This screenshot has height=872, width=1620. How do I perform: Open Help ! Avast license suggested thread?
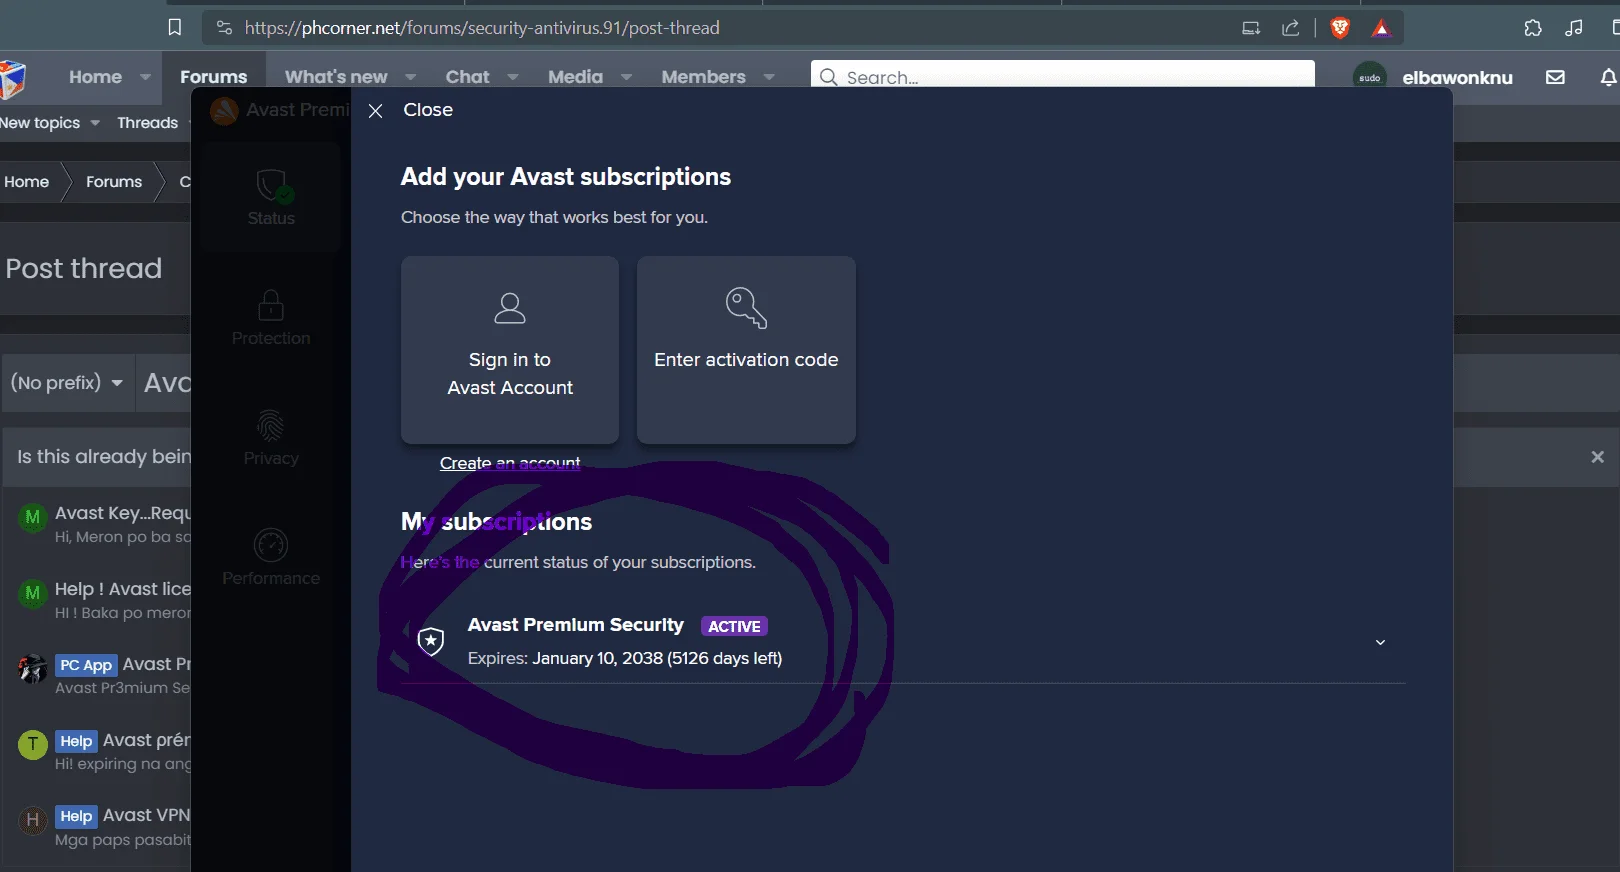[x=122, y=589]
